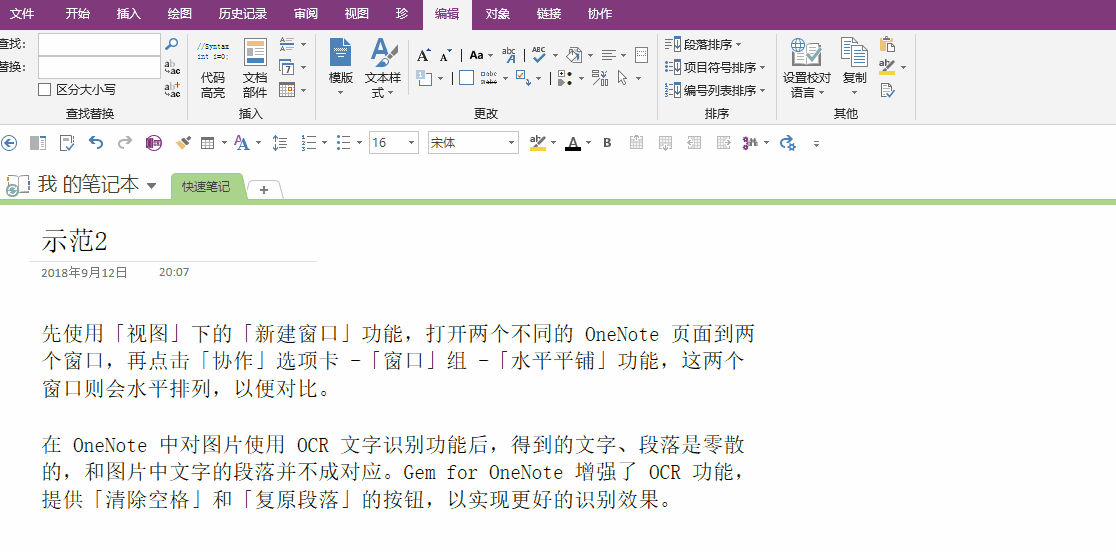The height and width of the screenshot is (552, 1116).
Task: Click the replace-all icon with the orange plus
Action: [x=172, y=90]
